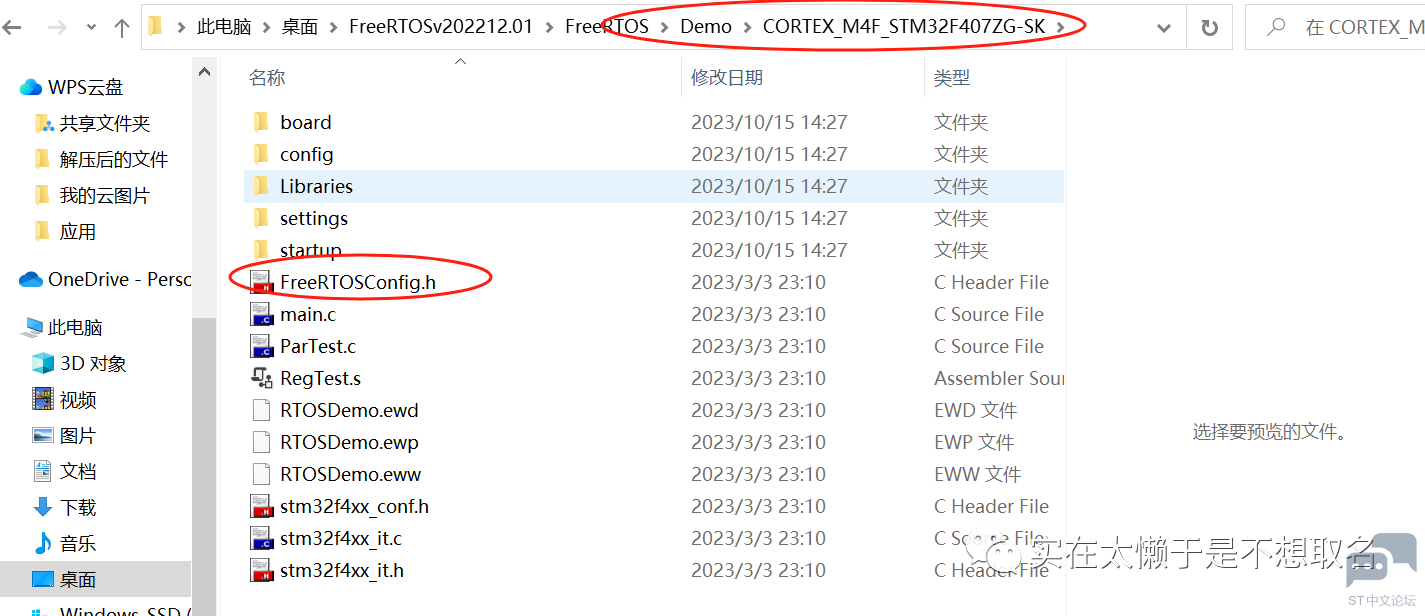The width and height of the screenshot is (1425, 616).
Task: Expand the chevron after 桌面 breadcrumb
Action: coord(334,27)
